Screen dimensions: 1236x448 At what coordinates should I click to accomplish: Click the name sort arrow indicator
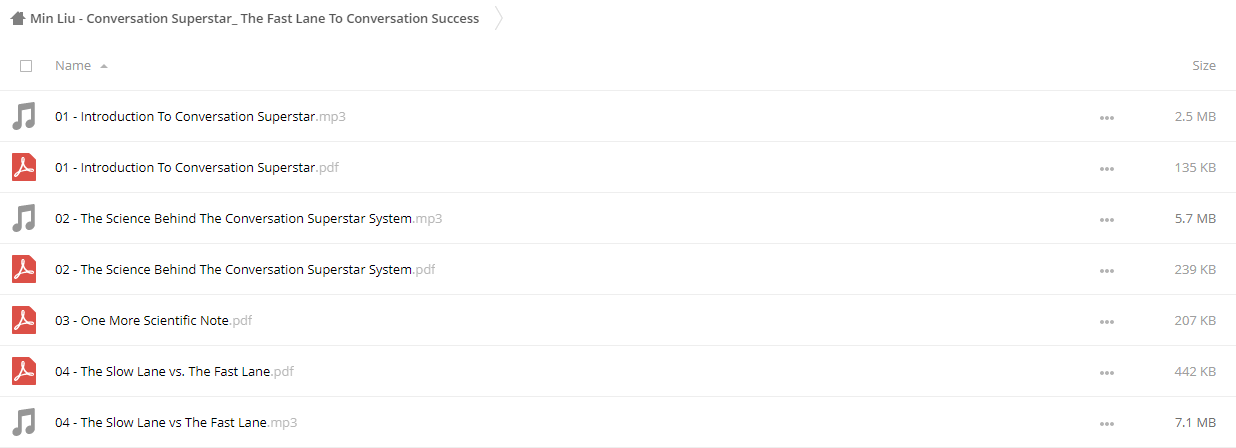[104, 66]
